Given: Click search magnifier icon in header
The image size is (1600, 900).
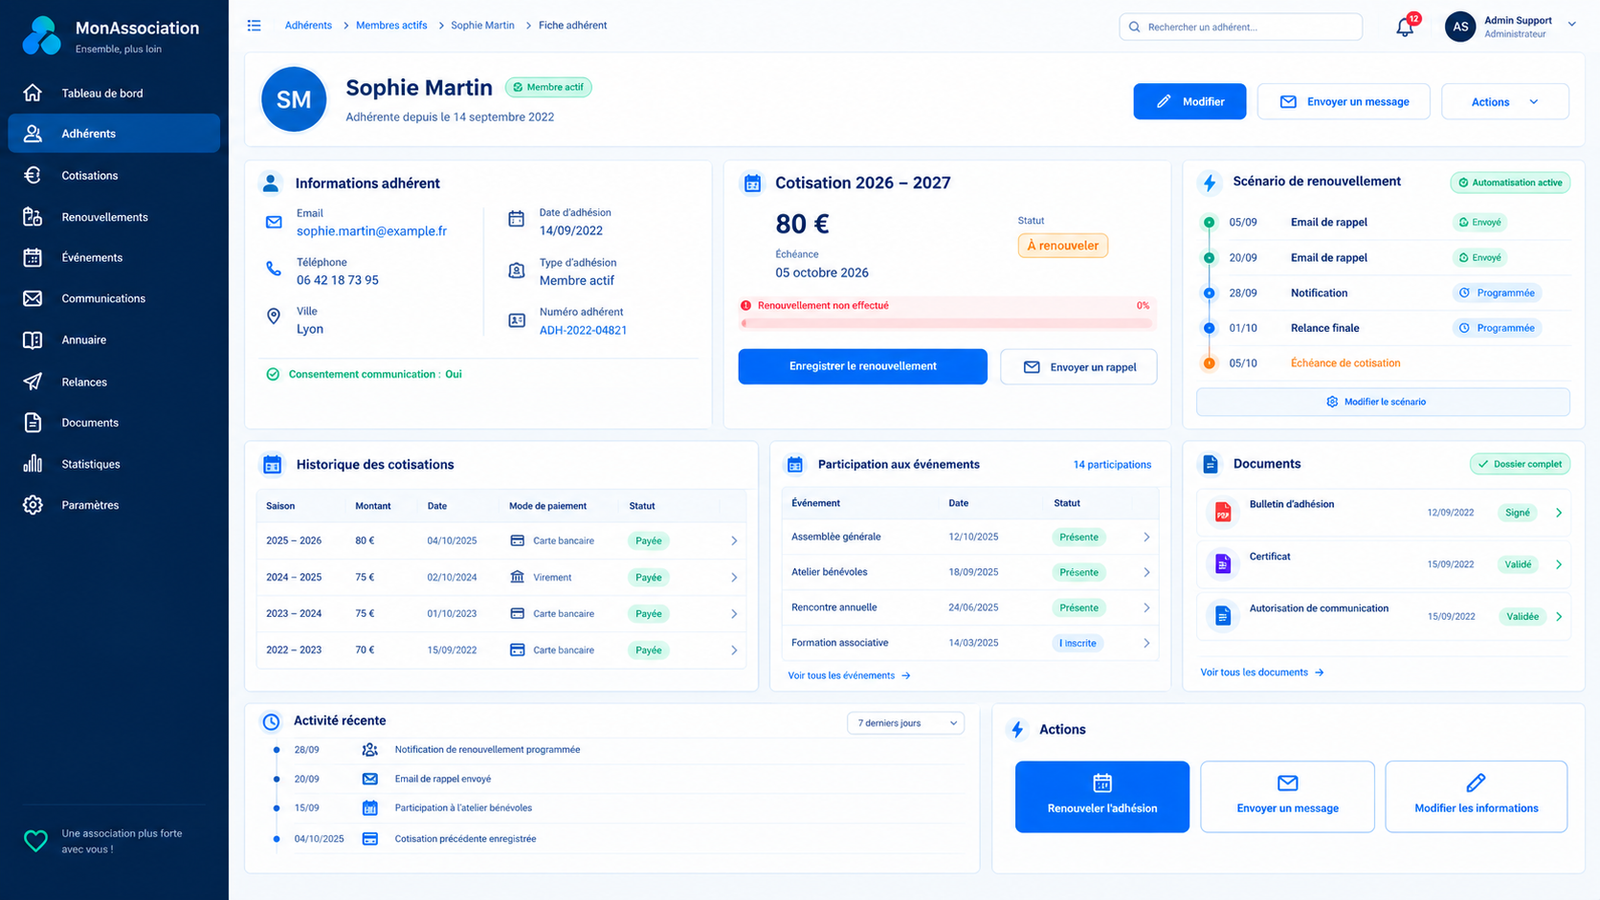Looking at the screenshot, I should click(x=1134, y=27).
